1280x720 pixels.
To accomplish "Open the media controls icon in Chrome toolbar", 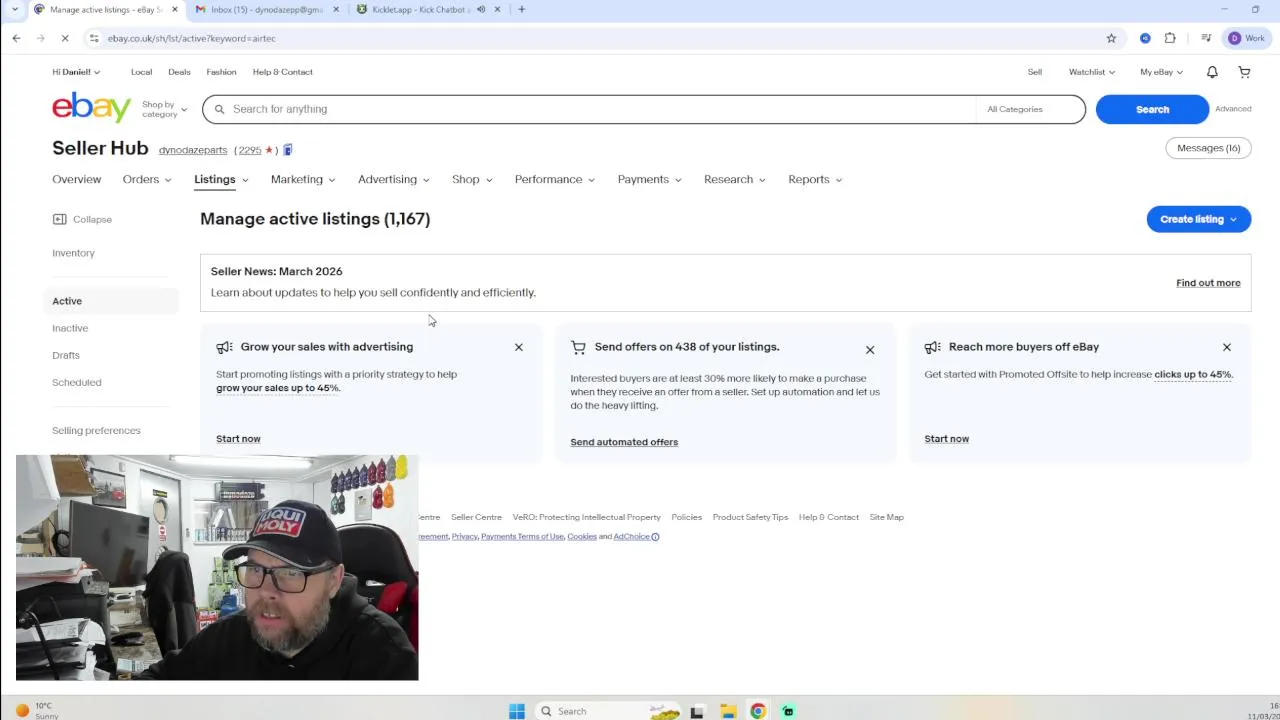I will (x=1206, y=38).
